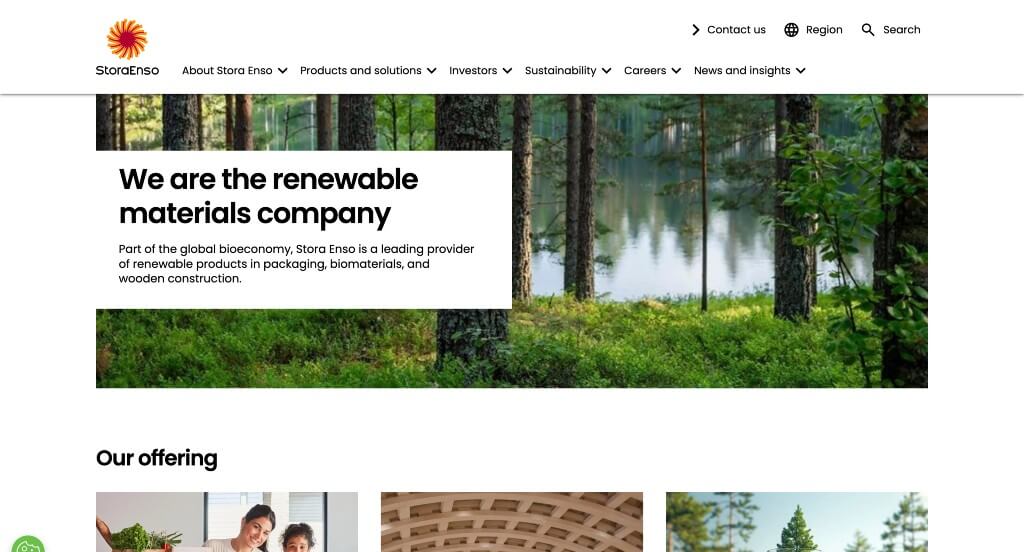The image size is (1024, 552).
Task: Open the Investors menu item
Action: [x=473, y=71]
